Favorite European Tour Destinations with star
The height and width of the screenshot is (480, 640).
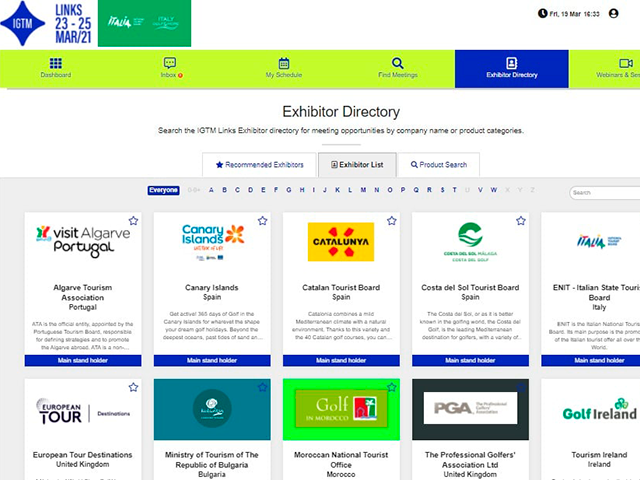133,387
